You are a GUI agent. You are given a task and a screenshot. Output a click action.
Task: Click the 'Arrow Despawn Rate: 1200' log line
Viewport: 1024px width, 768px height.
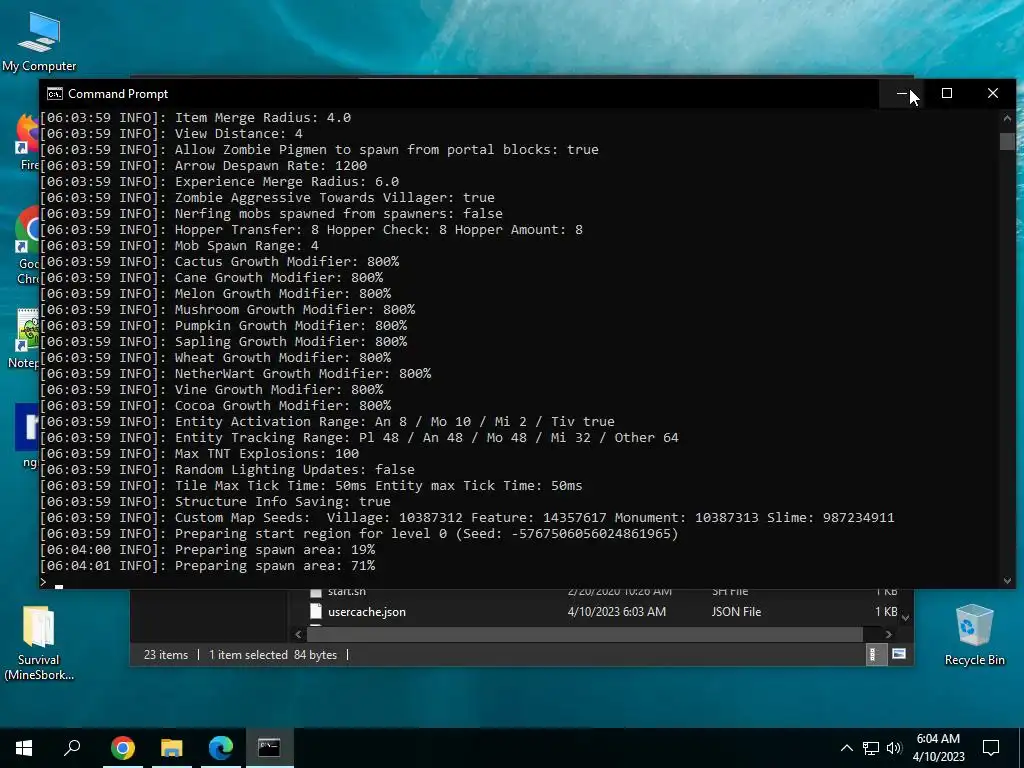coord(203,165)
